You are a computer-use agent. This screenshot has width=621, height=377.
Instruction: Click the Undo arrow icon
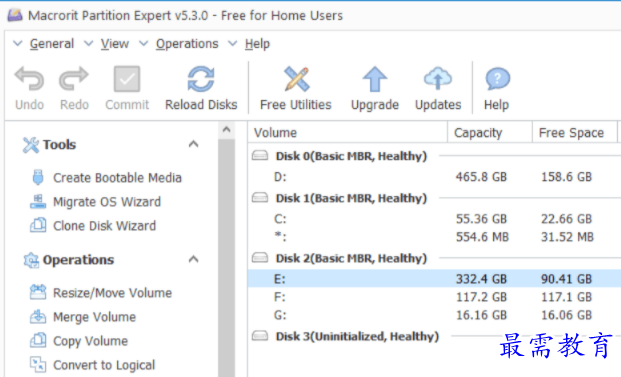29,78
